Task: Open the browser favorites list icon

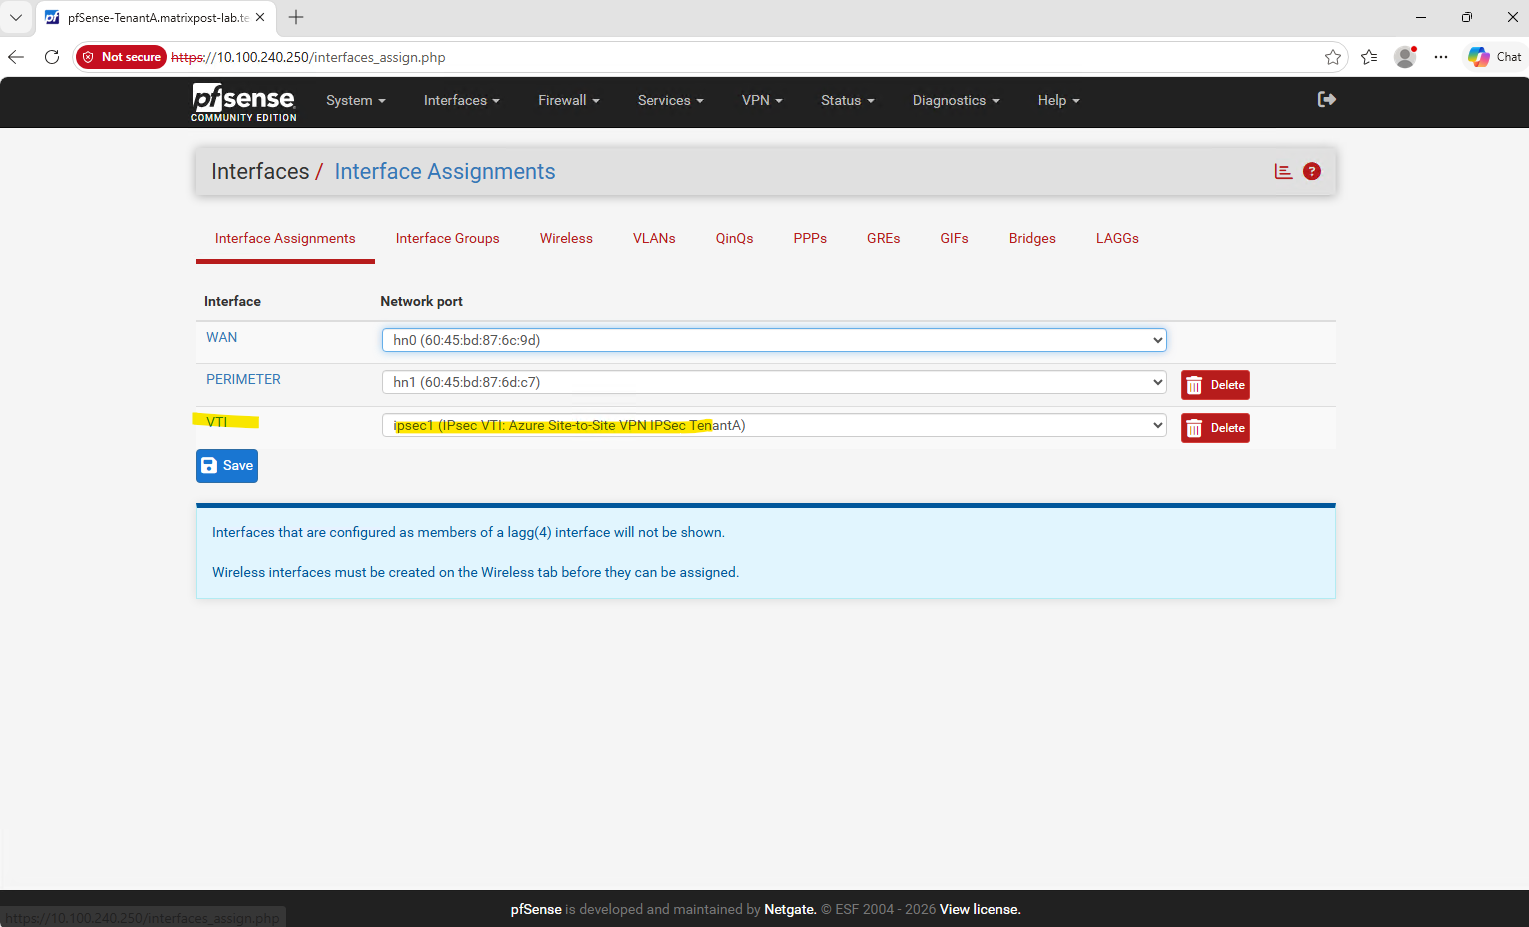Action: [1369, 57]
